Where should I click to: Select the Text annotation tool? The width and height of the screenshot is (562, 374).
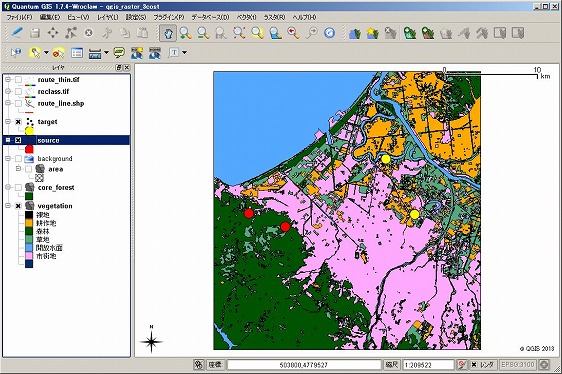tap(174, 53)
